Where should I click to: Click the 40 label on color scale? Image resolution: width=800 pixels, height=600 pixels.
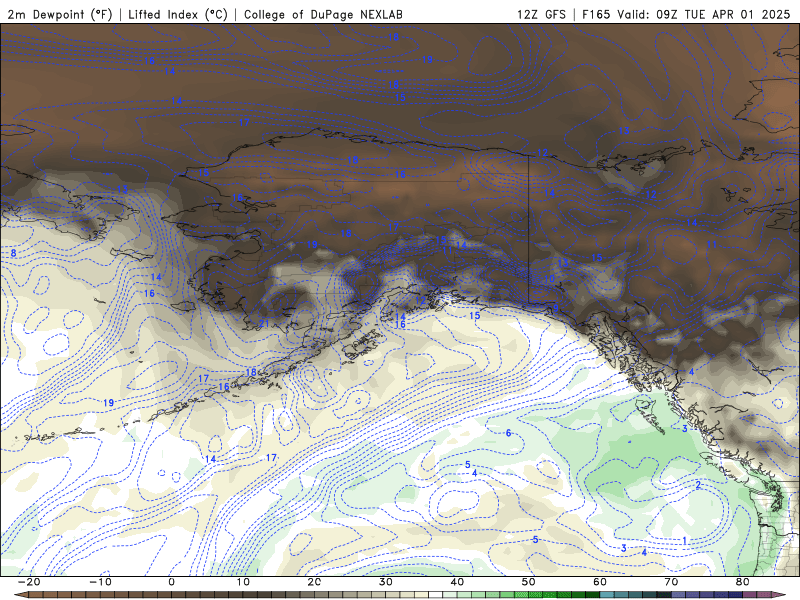pyautogui.click(x=457, y=582)
